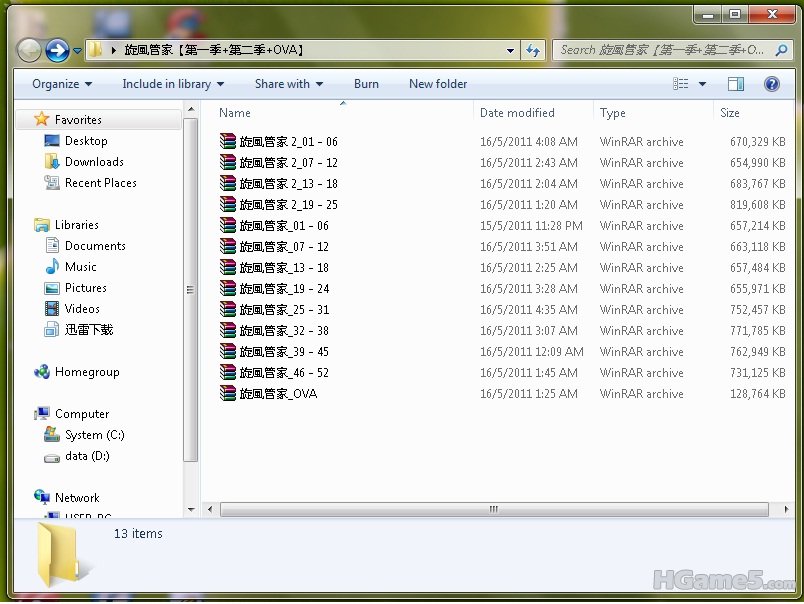This screenshot has height=604, width=804.
Task: Click the Refresh button beside address bar
Action: pos(533,50)
